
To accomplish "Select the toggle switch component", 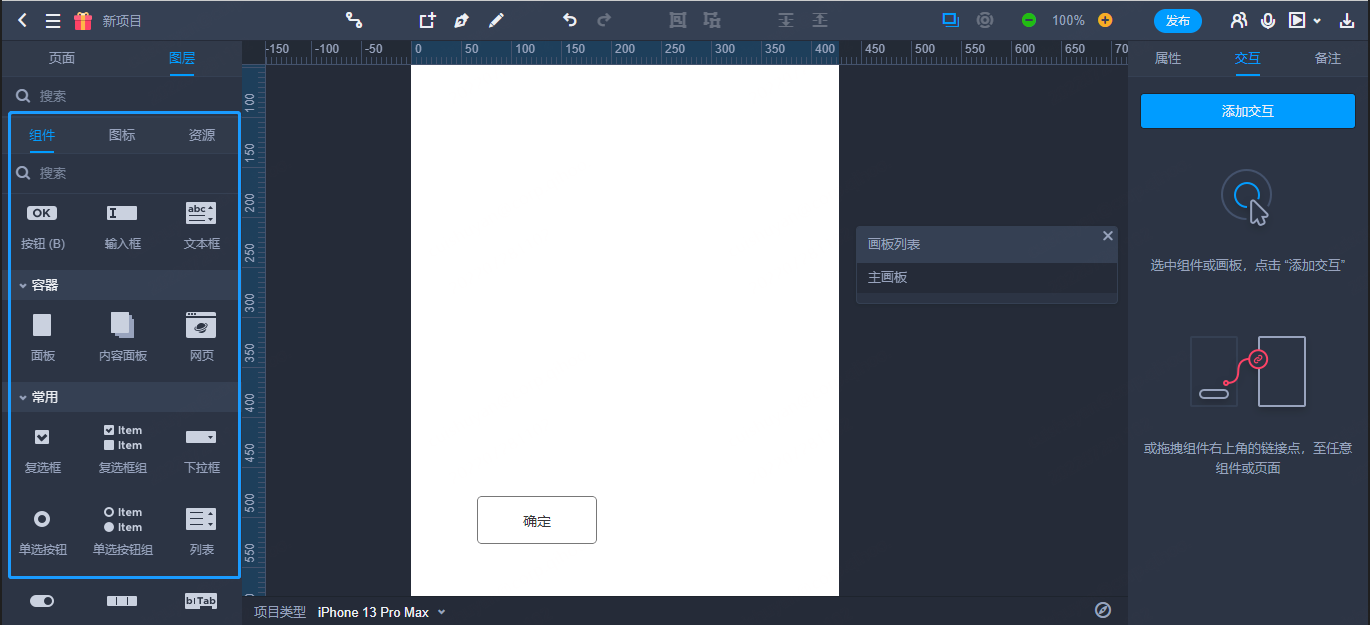I will (42, 600).
